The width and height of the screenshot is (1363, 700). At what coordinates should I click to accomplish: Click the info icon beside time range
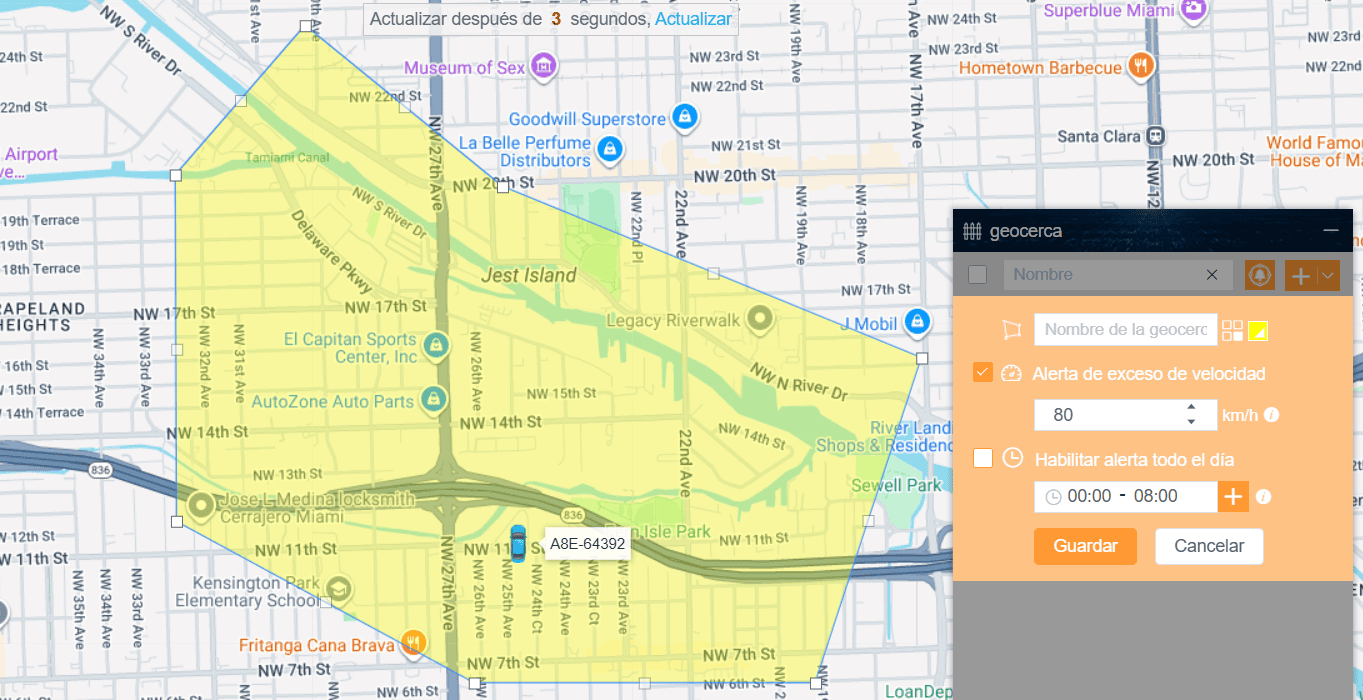[x=1263, y=496]
